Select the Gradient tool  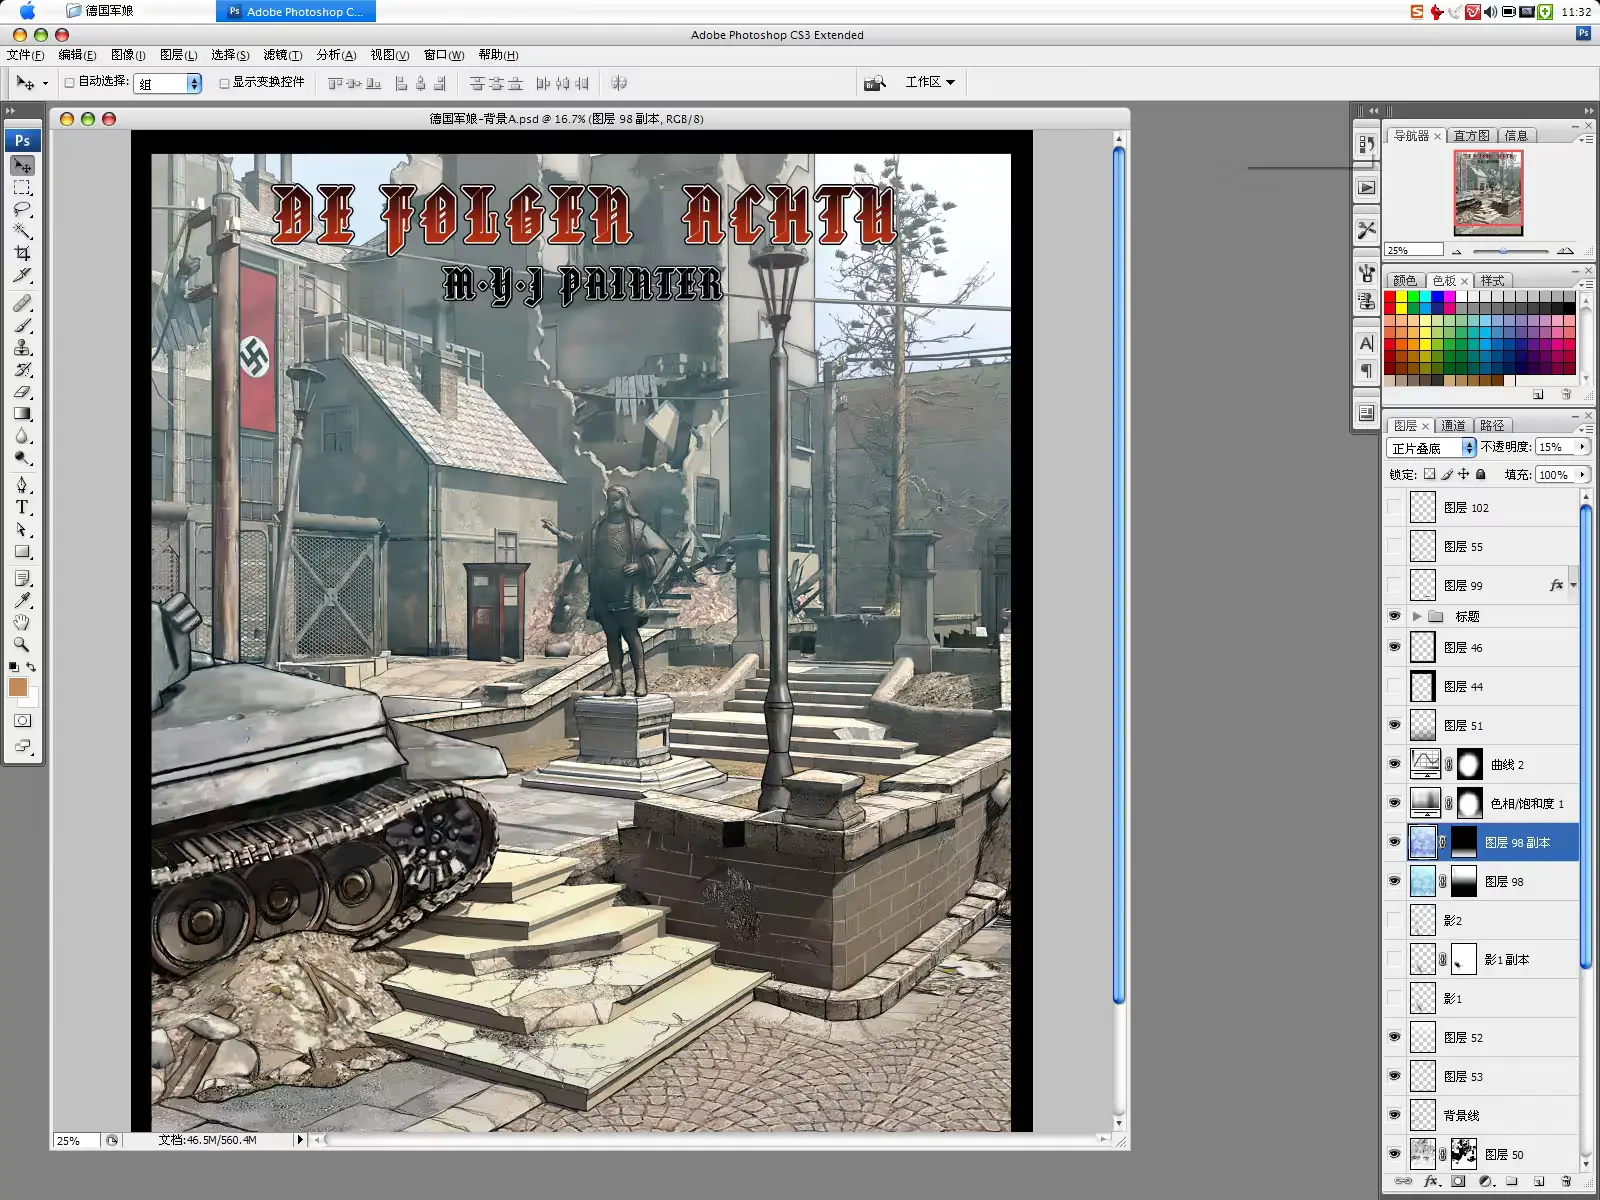pyautogui.click(x=22, y=413)
